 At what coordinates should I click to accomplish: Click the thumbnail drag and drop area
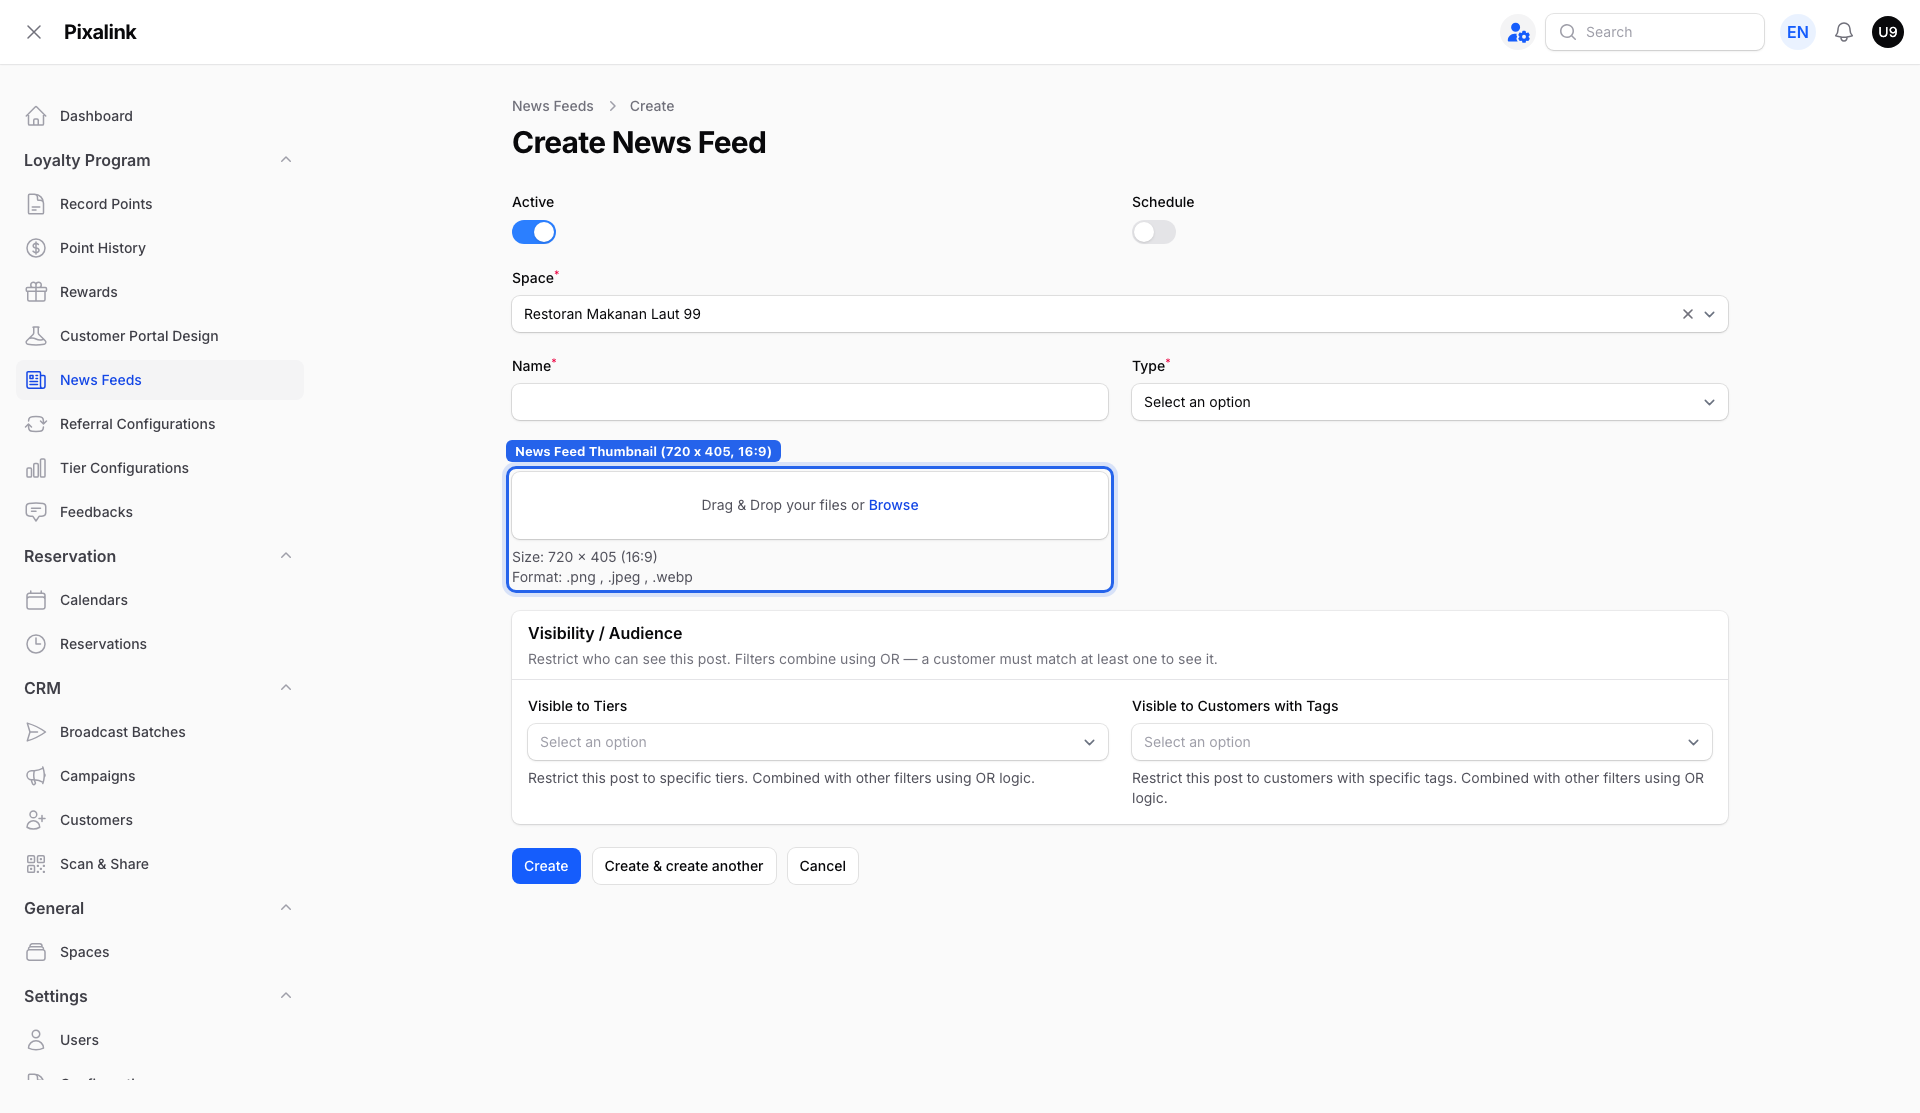(x=810, y=505)
